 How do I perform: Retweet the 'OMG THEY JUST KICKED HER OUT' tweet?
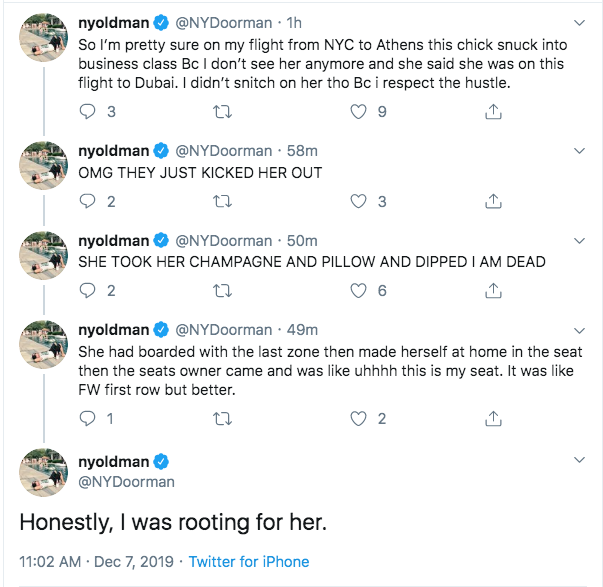pyautogui.click(x=223, y=202)
